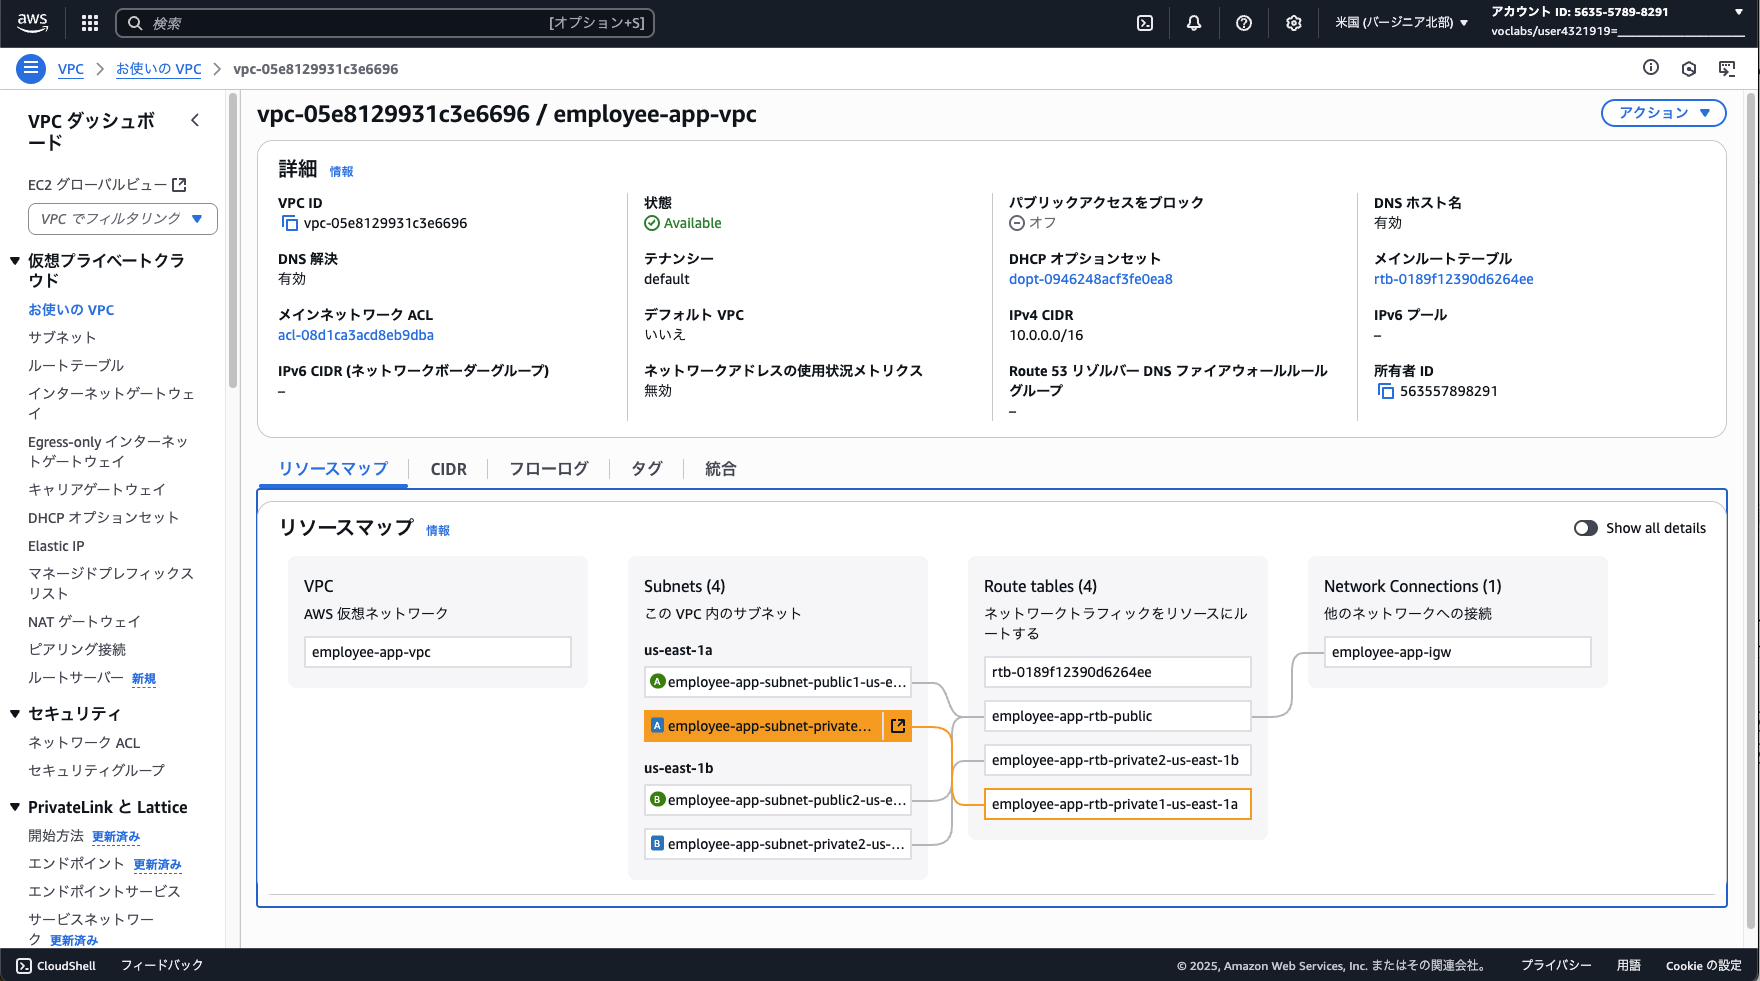This screenshot has width=1760, height=981.
Task: Select rtb-0189f12390d6264ee route table node
Action: (x=1118, y=672)
